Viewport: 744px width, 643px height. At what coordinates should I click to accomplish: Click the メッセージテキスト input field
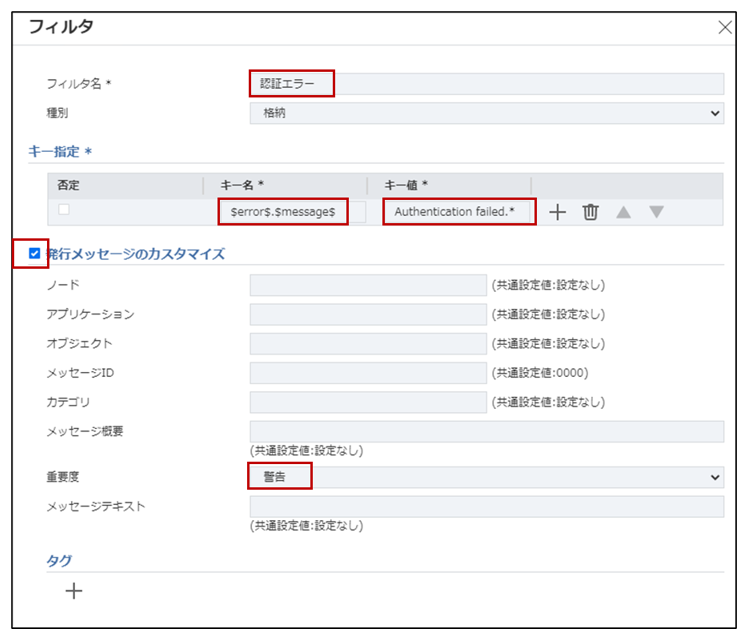point(486,506)
